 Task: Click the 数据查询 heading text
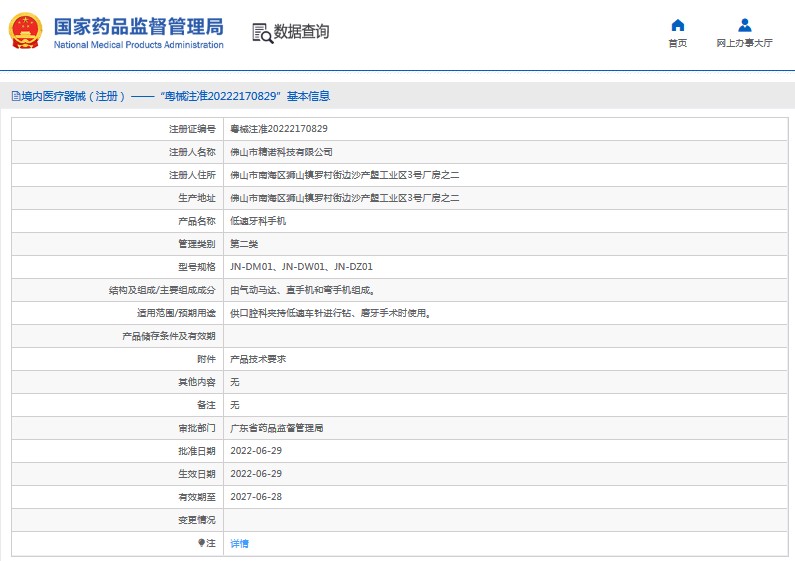pyautogui.click(x=302, y=31)
